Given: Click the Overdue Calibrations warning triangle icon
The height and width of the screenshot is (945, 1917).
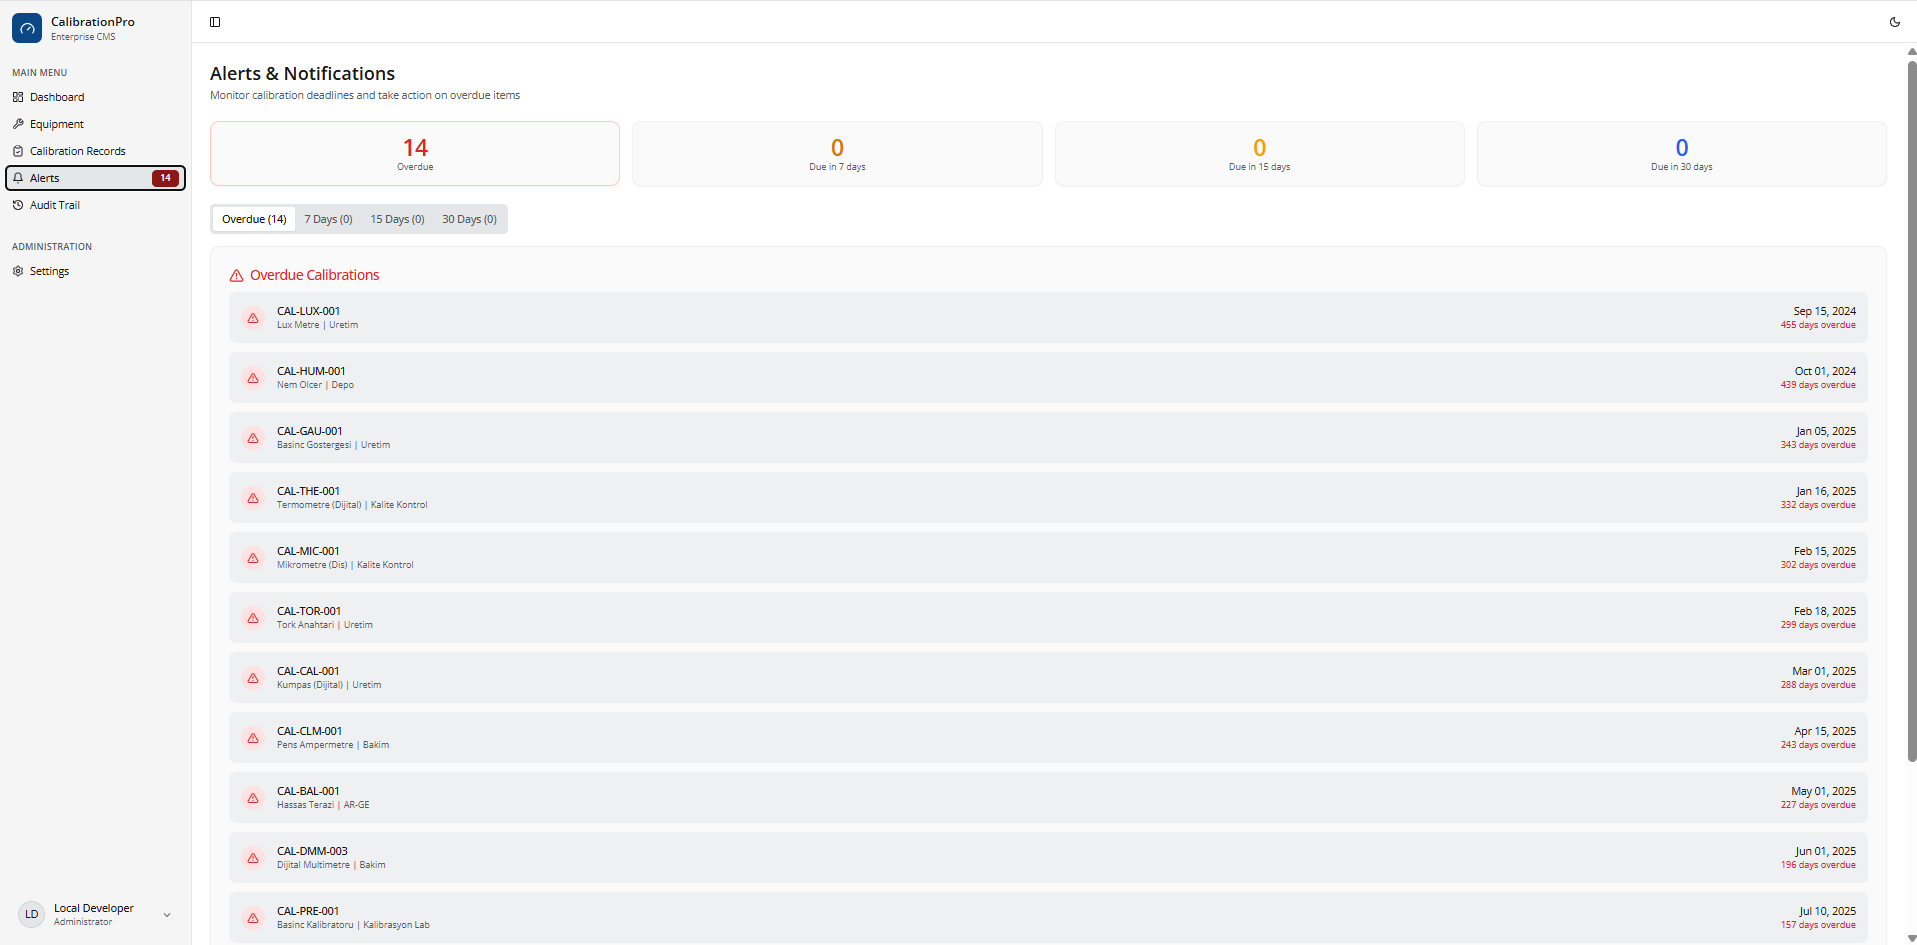Looking at the screenshot, I should (x=236, y=275).
